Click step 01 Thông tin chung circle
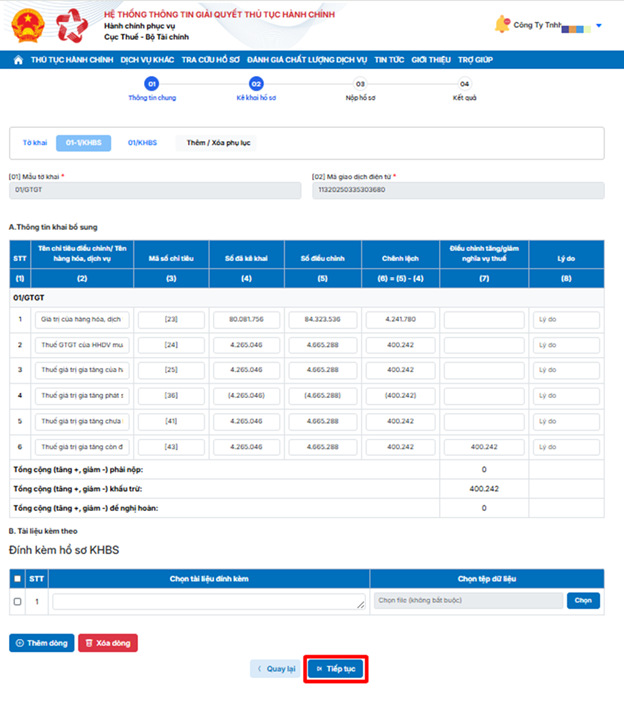 coord(152,85)
